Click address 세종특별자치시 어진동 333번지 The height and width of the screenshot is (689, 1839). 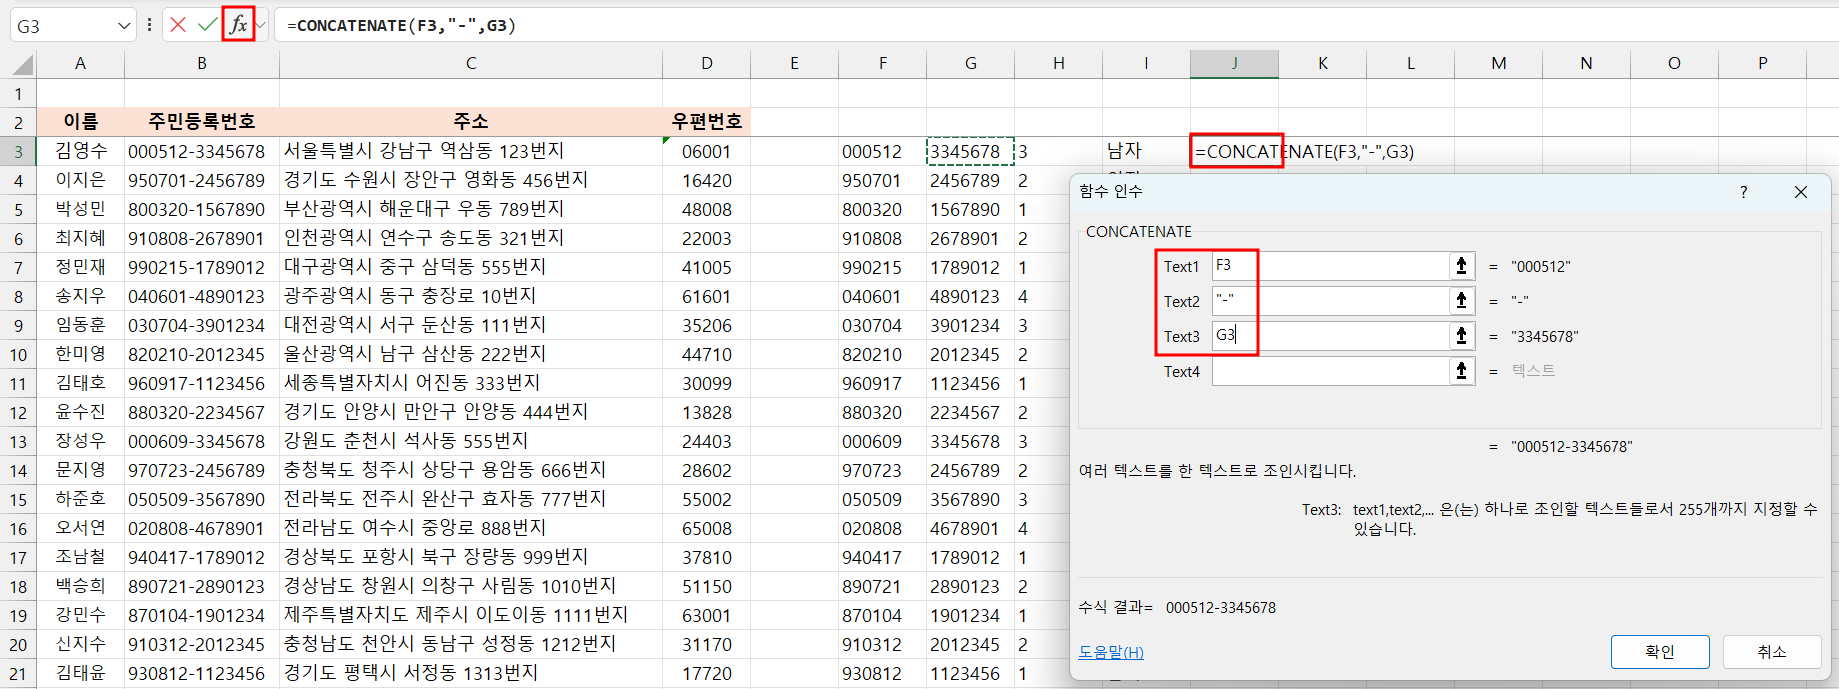471,383
